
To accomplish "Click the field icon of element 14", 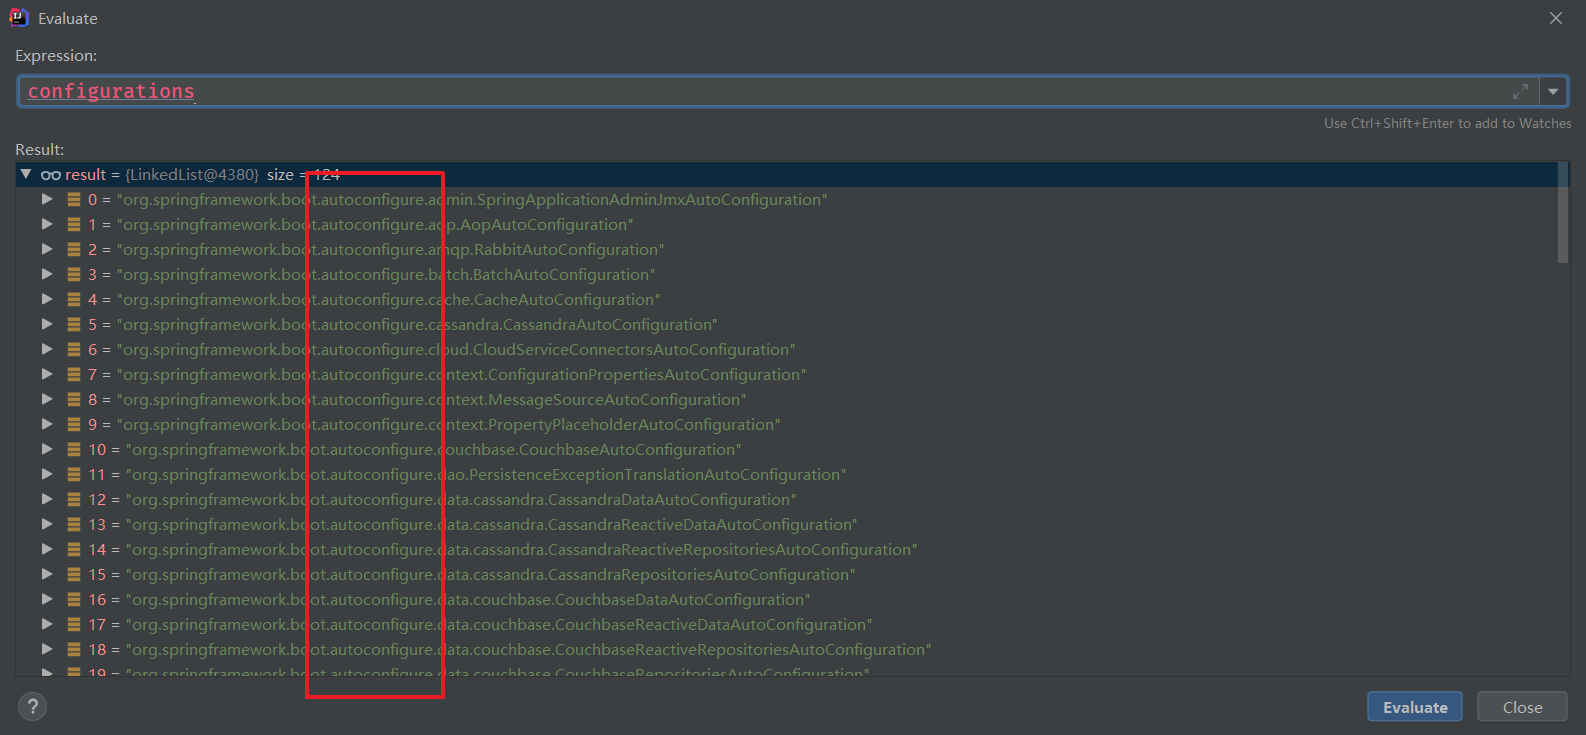I will (x=74, y=550).
